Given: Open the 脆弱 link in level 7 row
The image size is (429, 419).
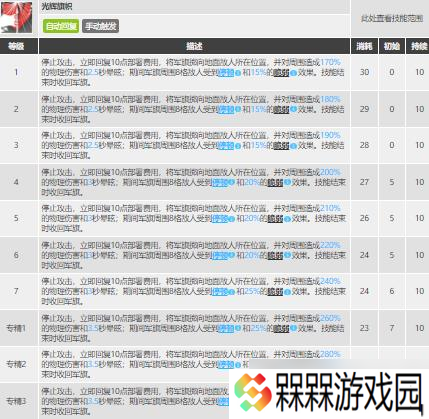Looking at the screenshot, I should pos(275,292).
